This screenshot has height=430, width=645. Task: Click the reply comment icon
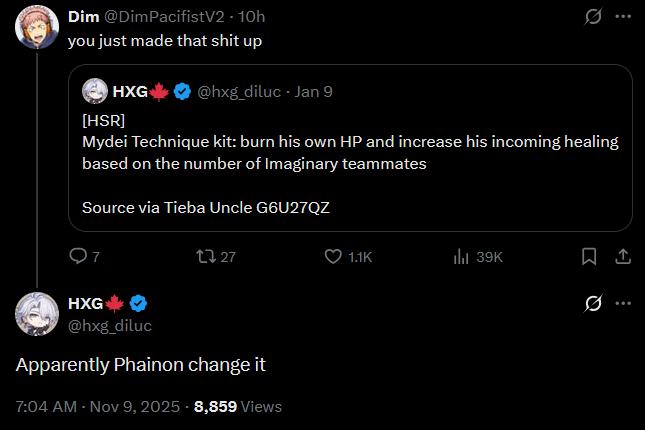click(78, 257)
